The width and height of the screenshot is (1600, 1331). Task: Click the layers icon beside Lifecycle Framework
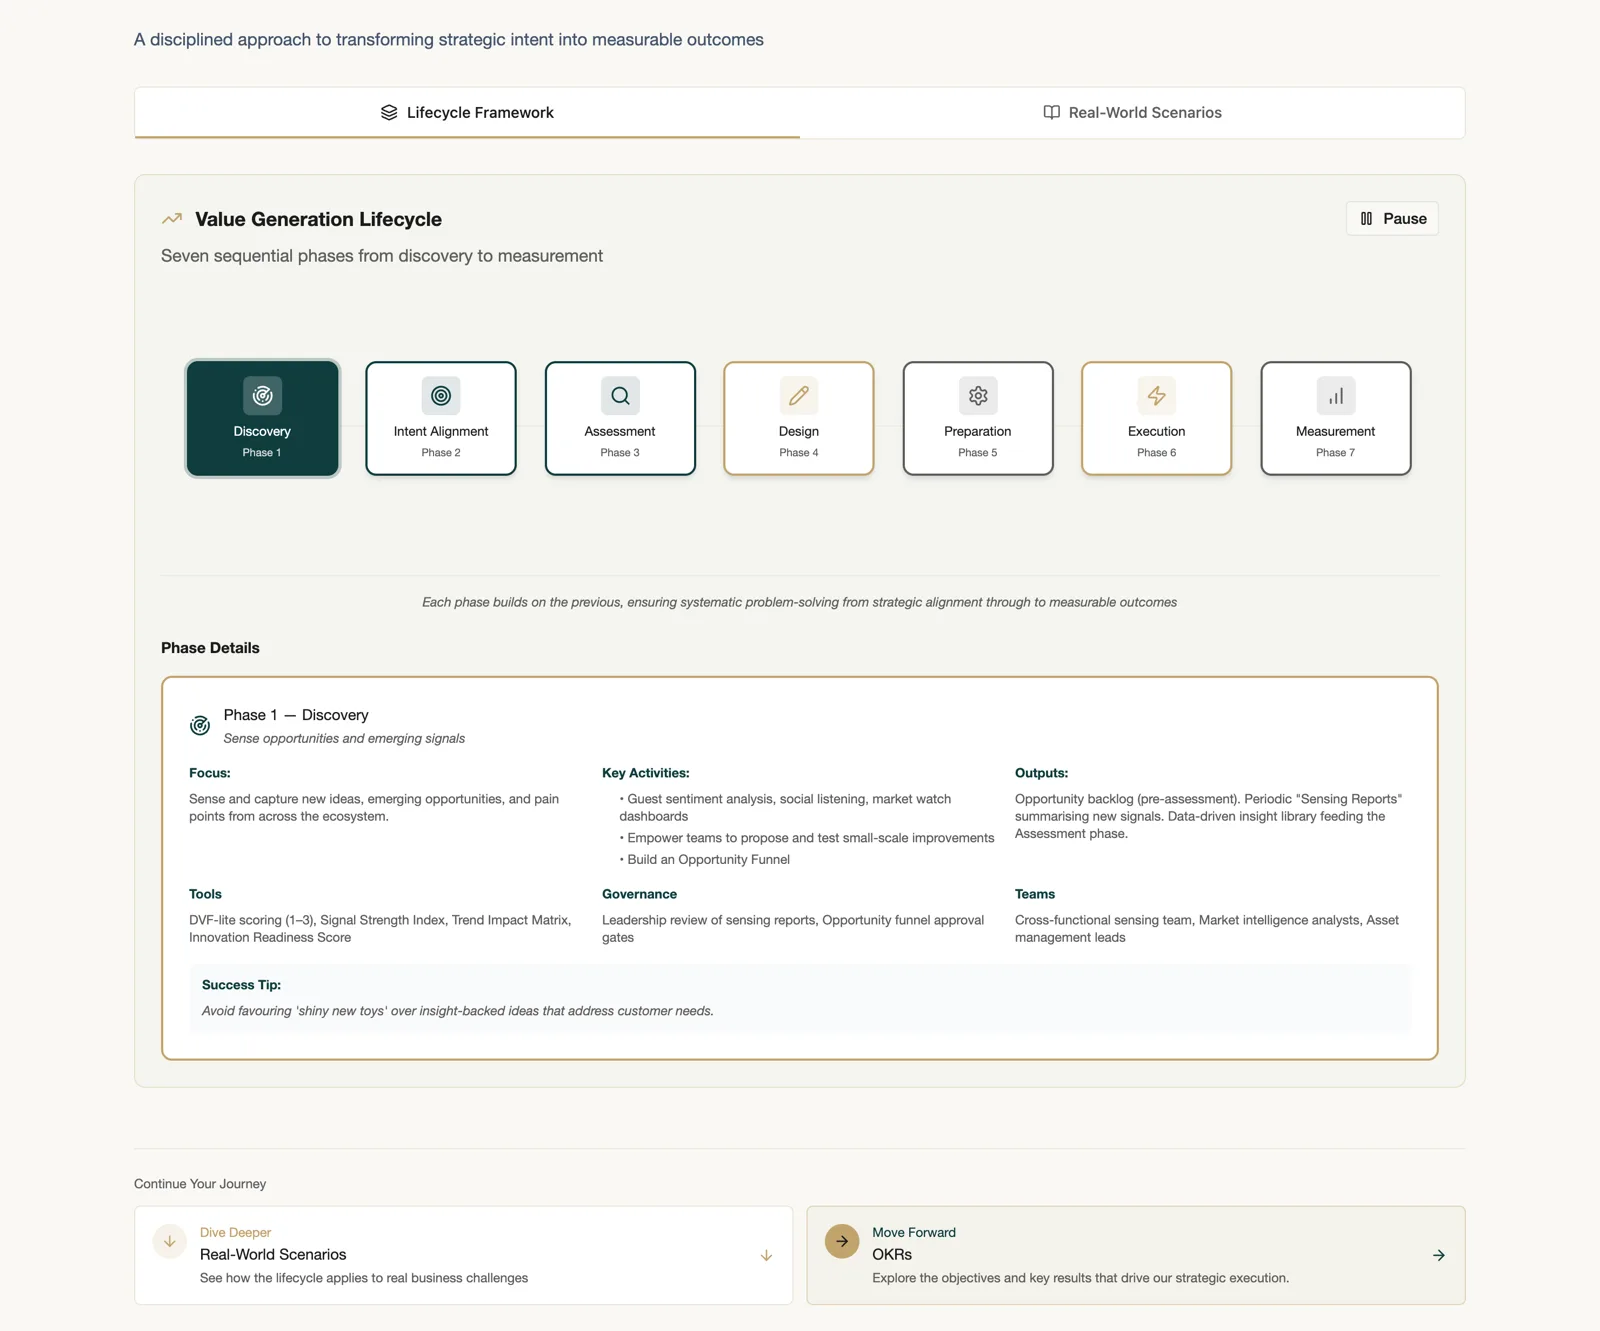point(389,112)
